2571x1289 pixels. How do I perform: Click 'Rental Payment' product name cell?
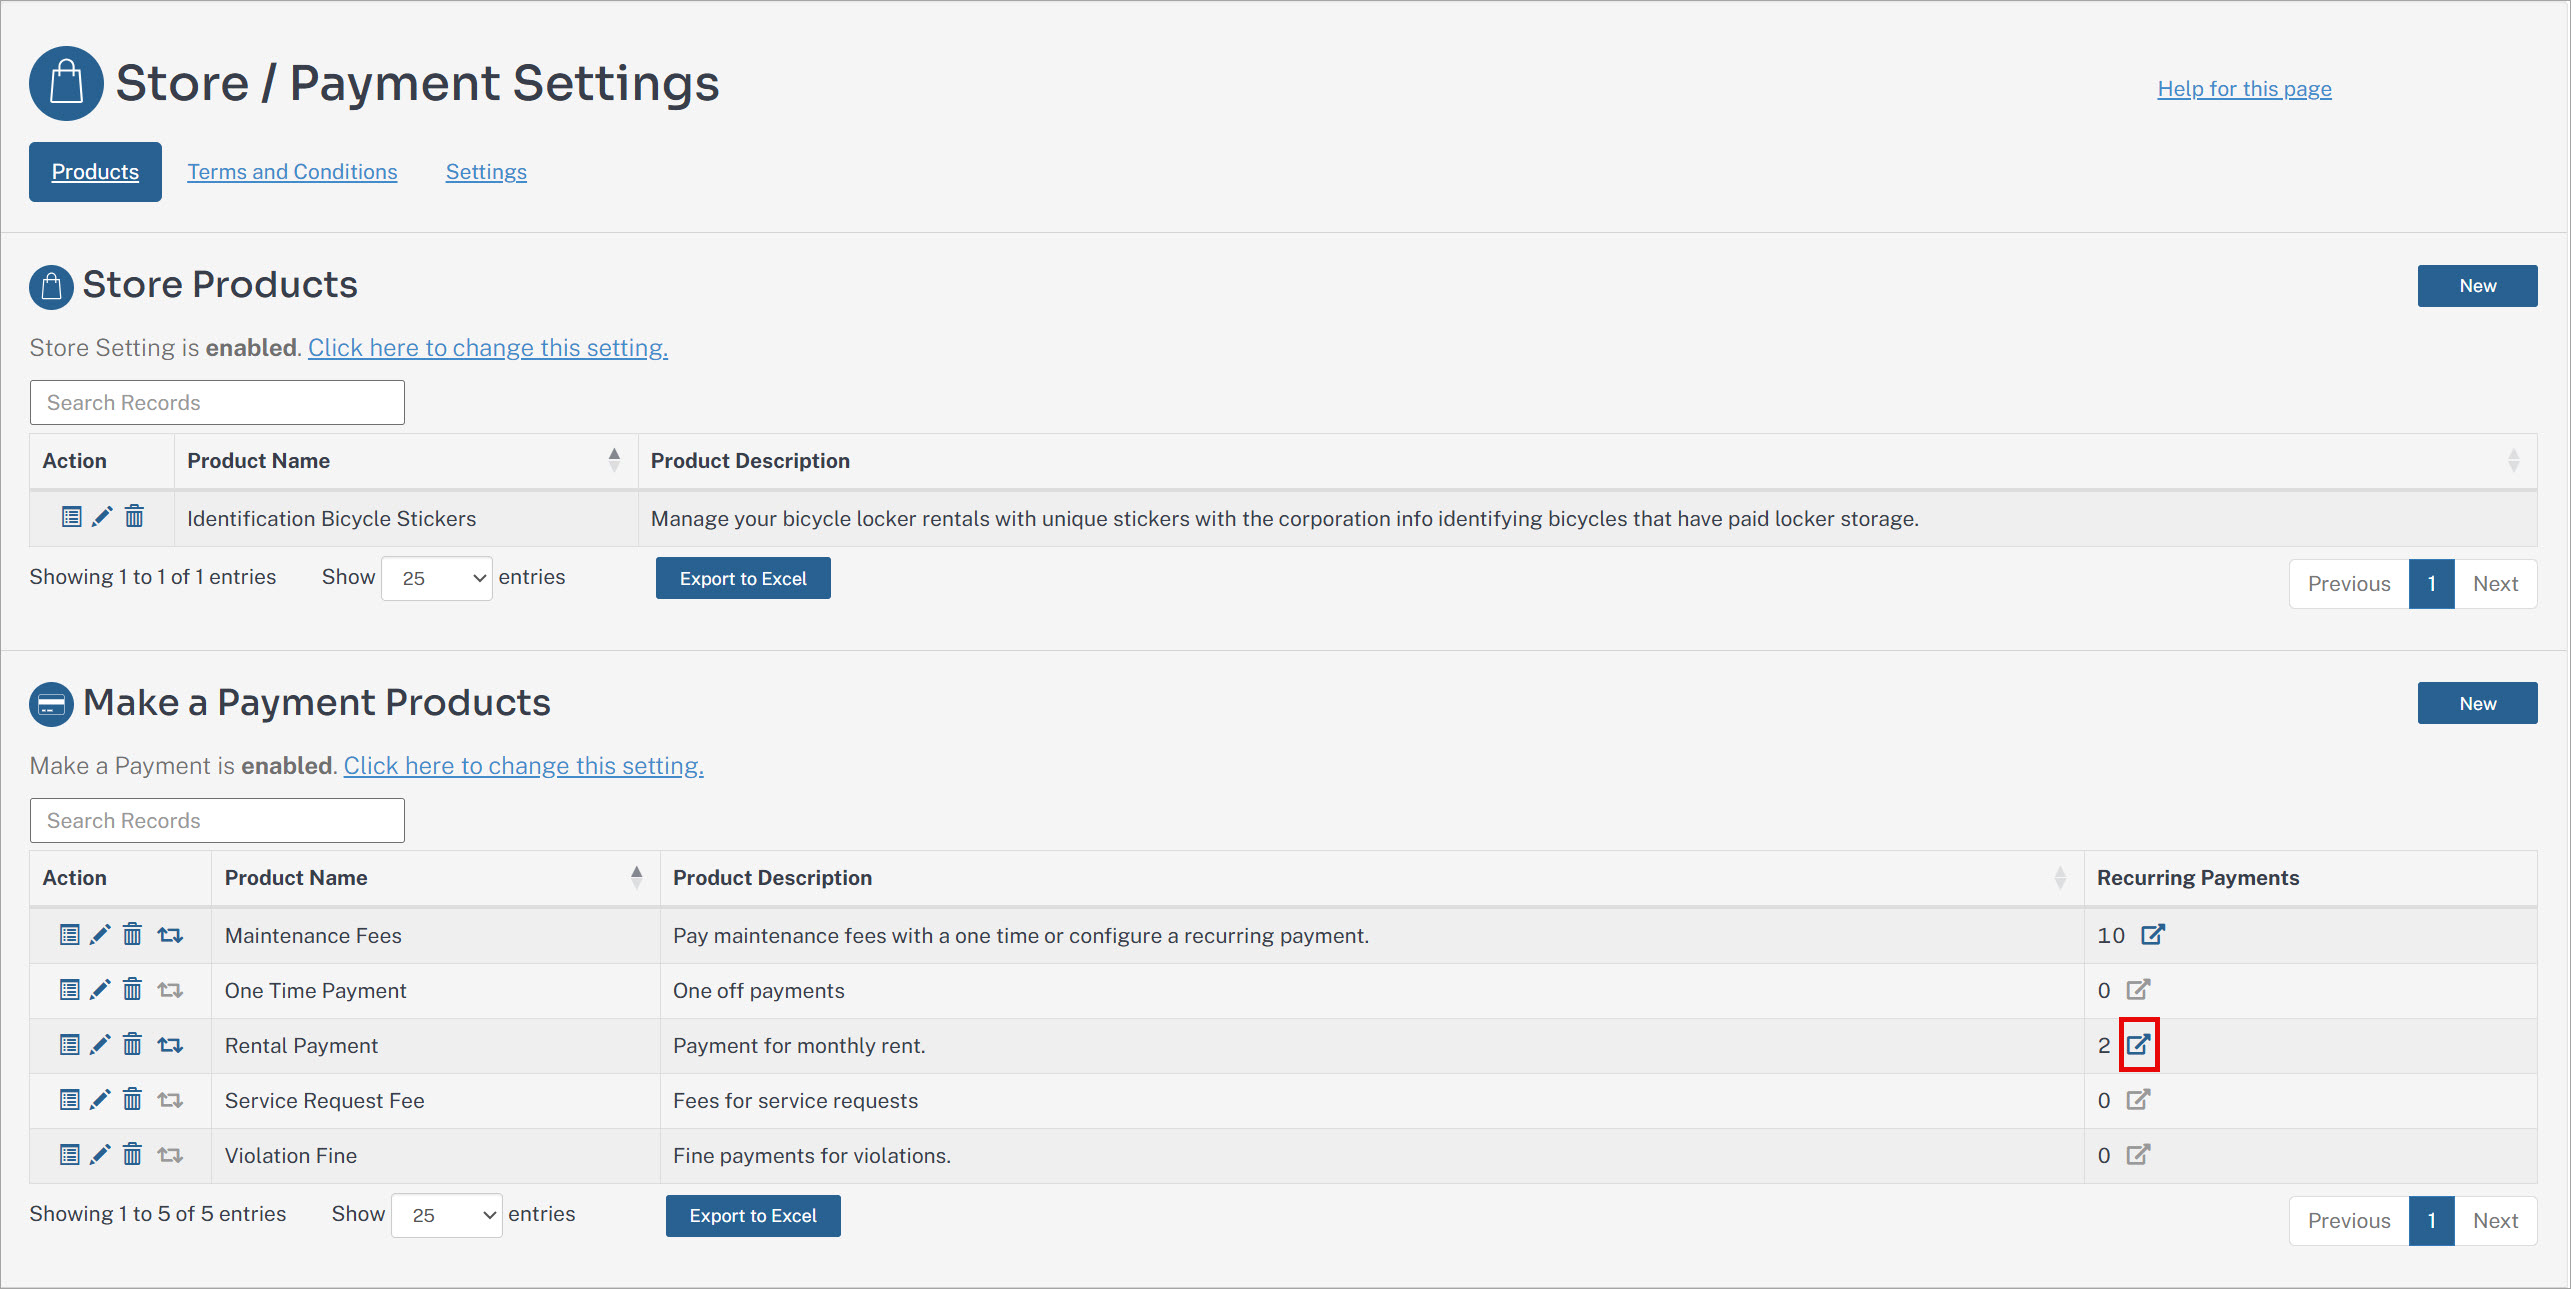435,1046
